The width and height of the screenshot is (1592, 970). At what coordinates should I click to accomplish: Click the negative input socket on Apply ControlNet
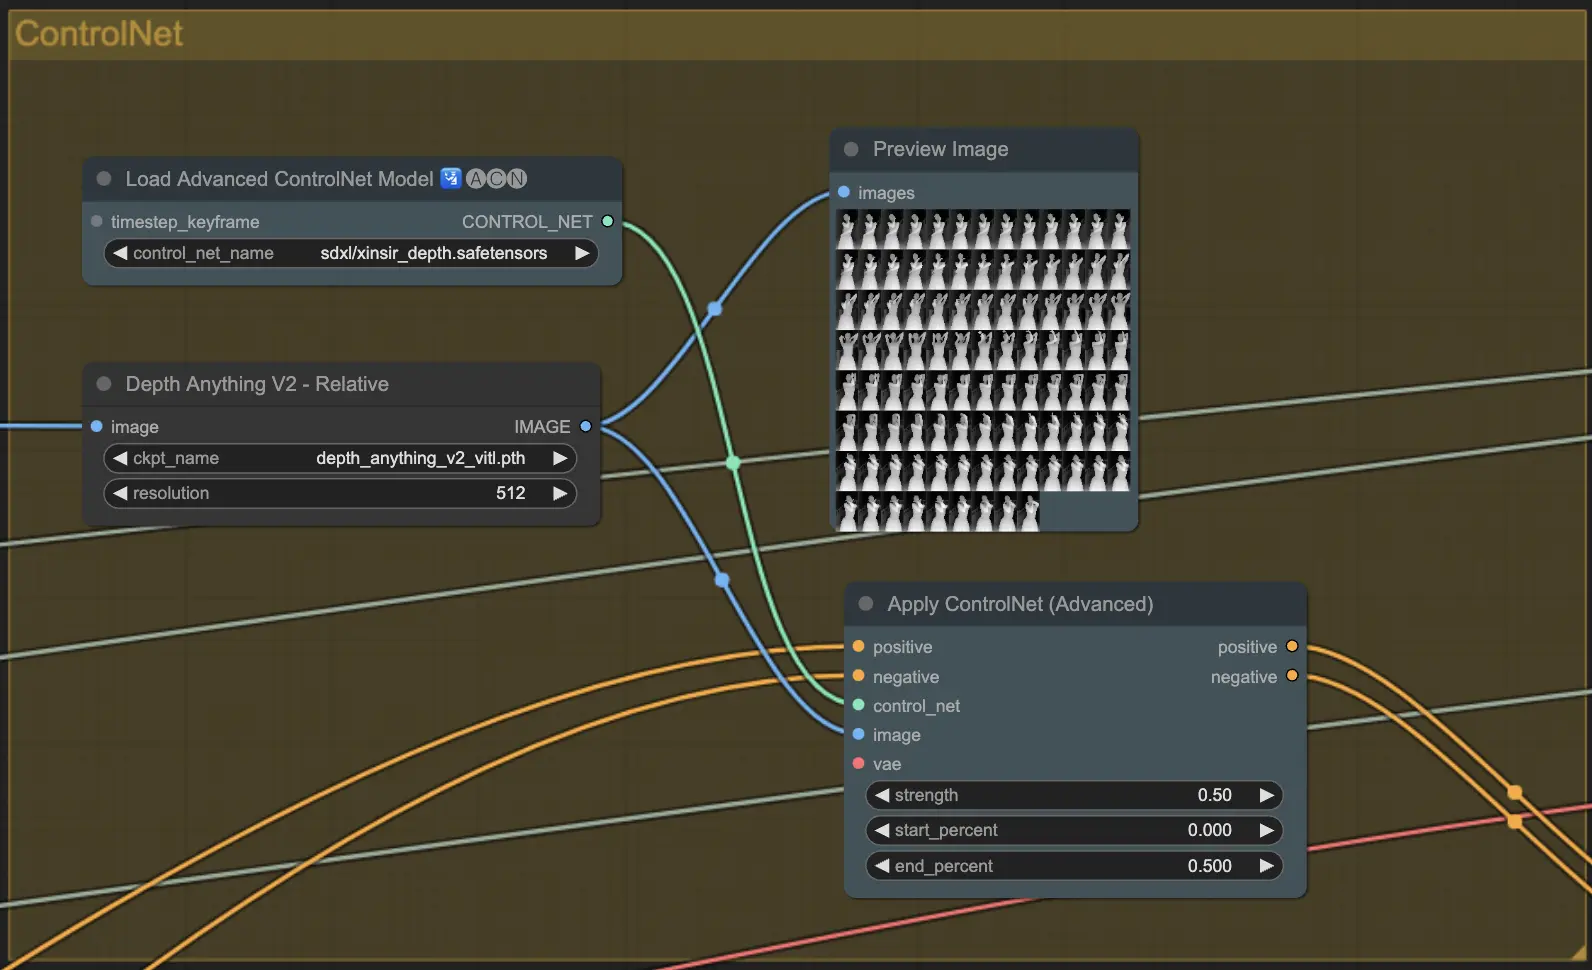point(858,676)
